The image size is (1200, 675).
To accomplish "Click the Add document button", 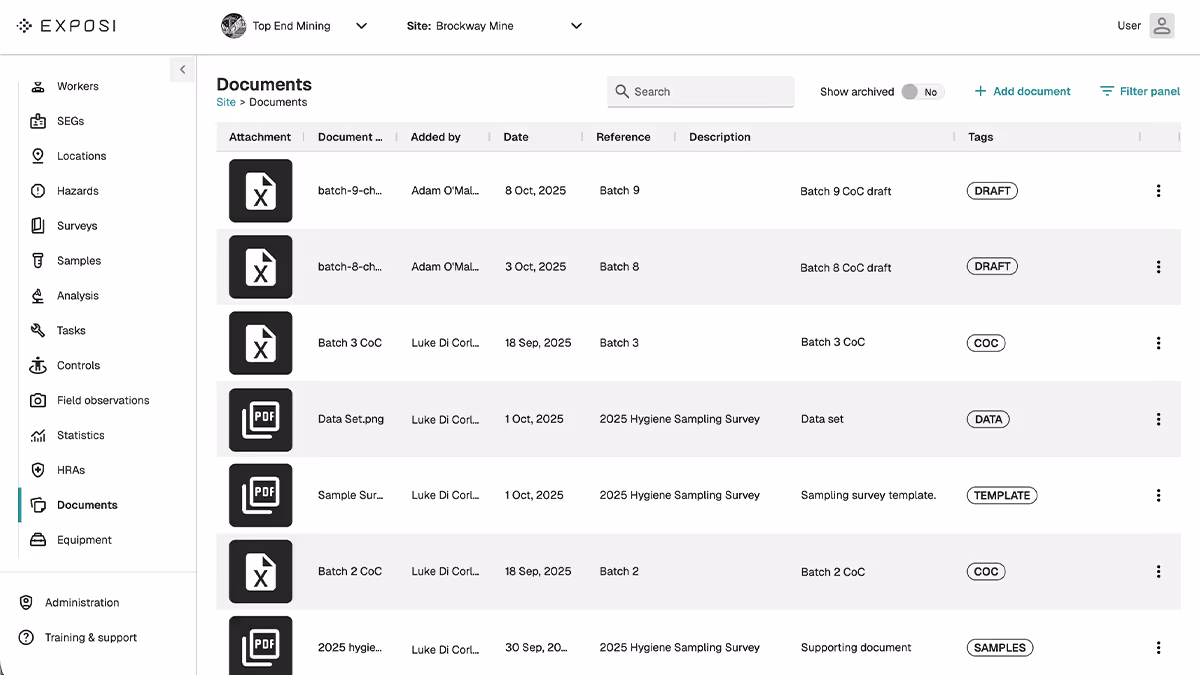I will tap(1022, 91).
